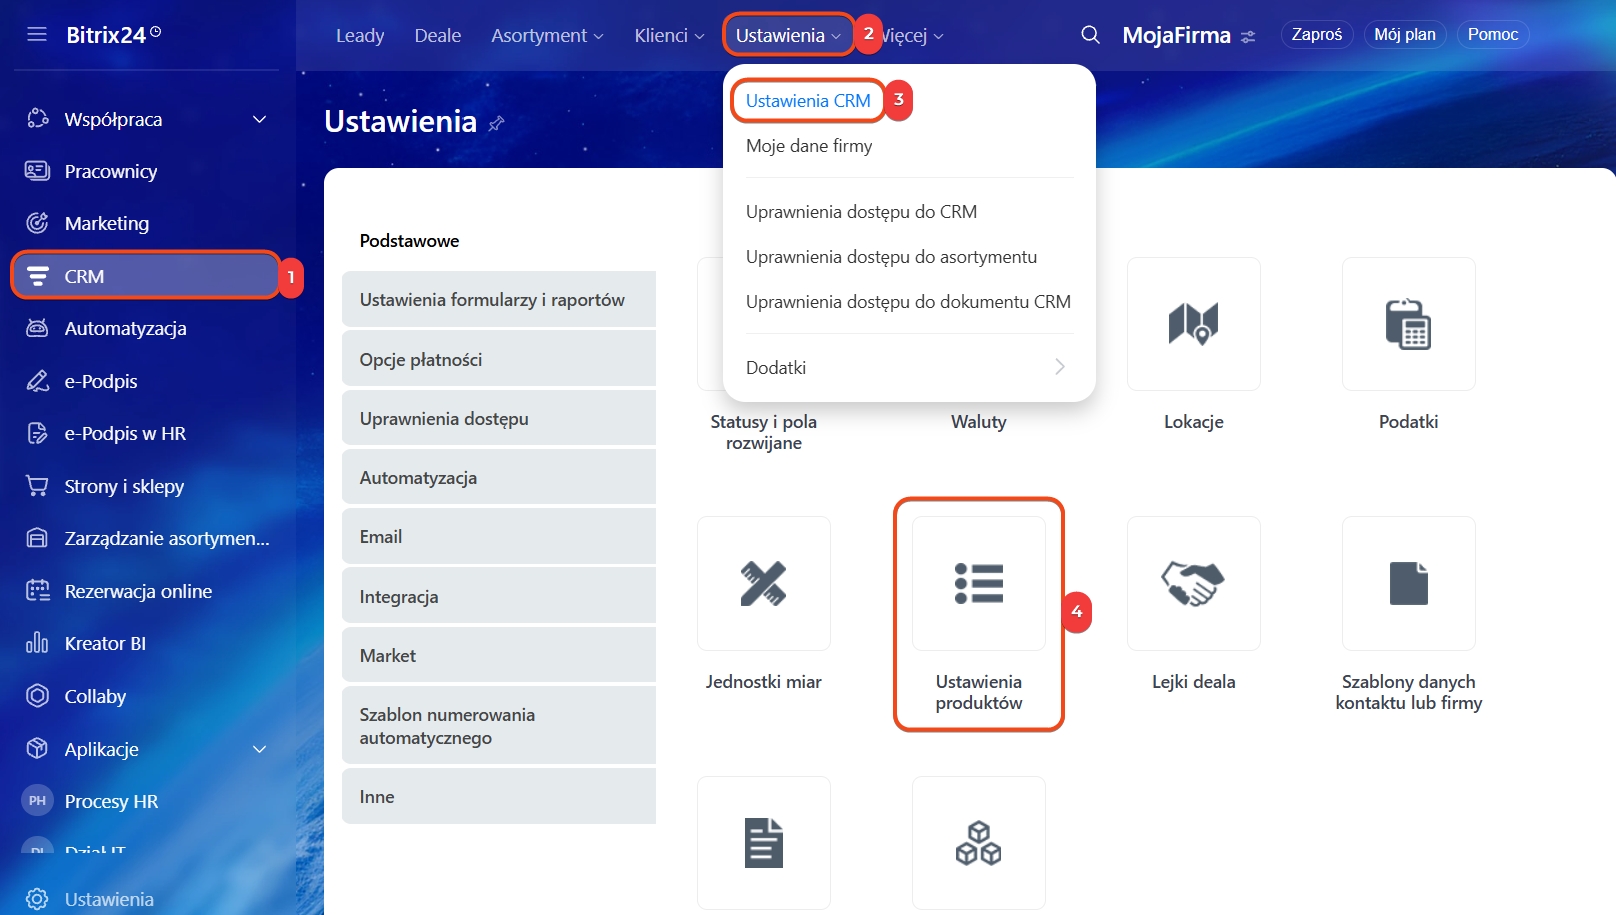Choose Uprawnienia dostępu do CRM menu item

pyautogui.click(x=861, y=212)
